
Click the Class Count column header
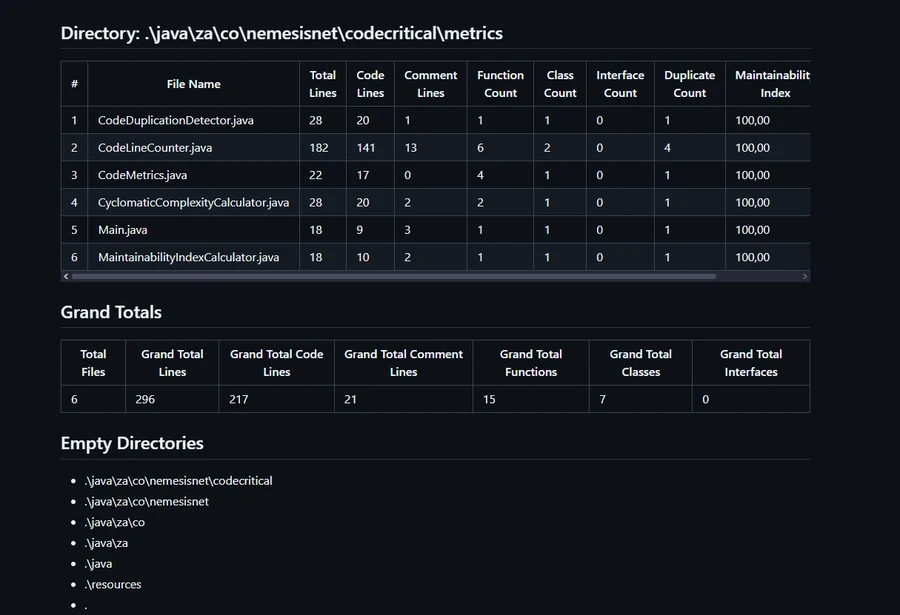point(560,84)
